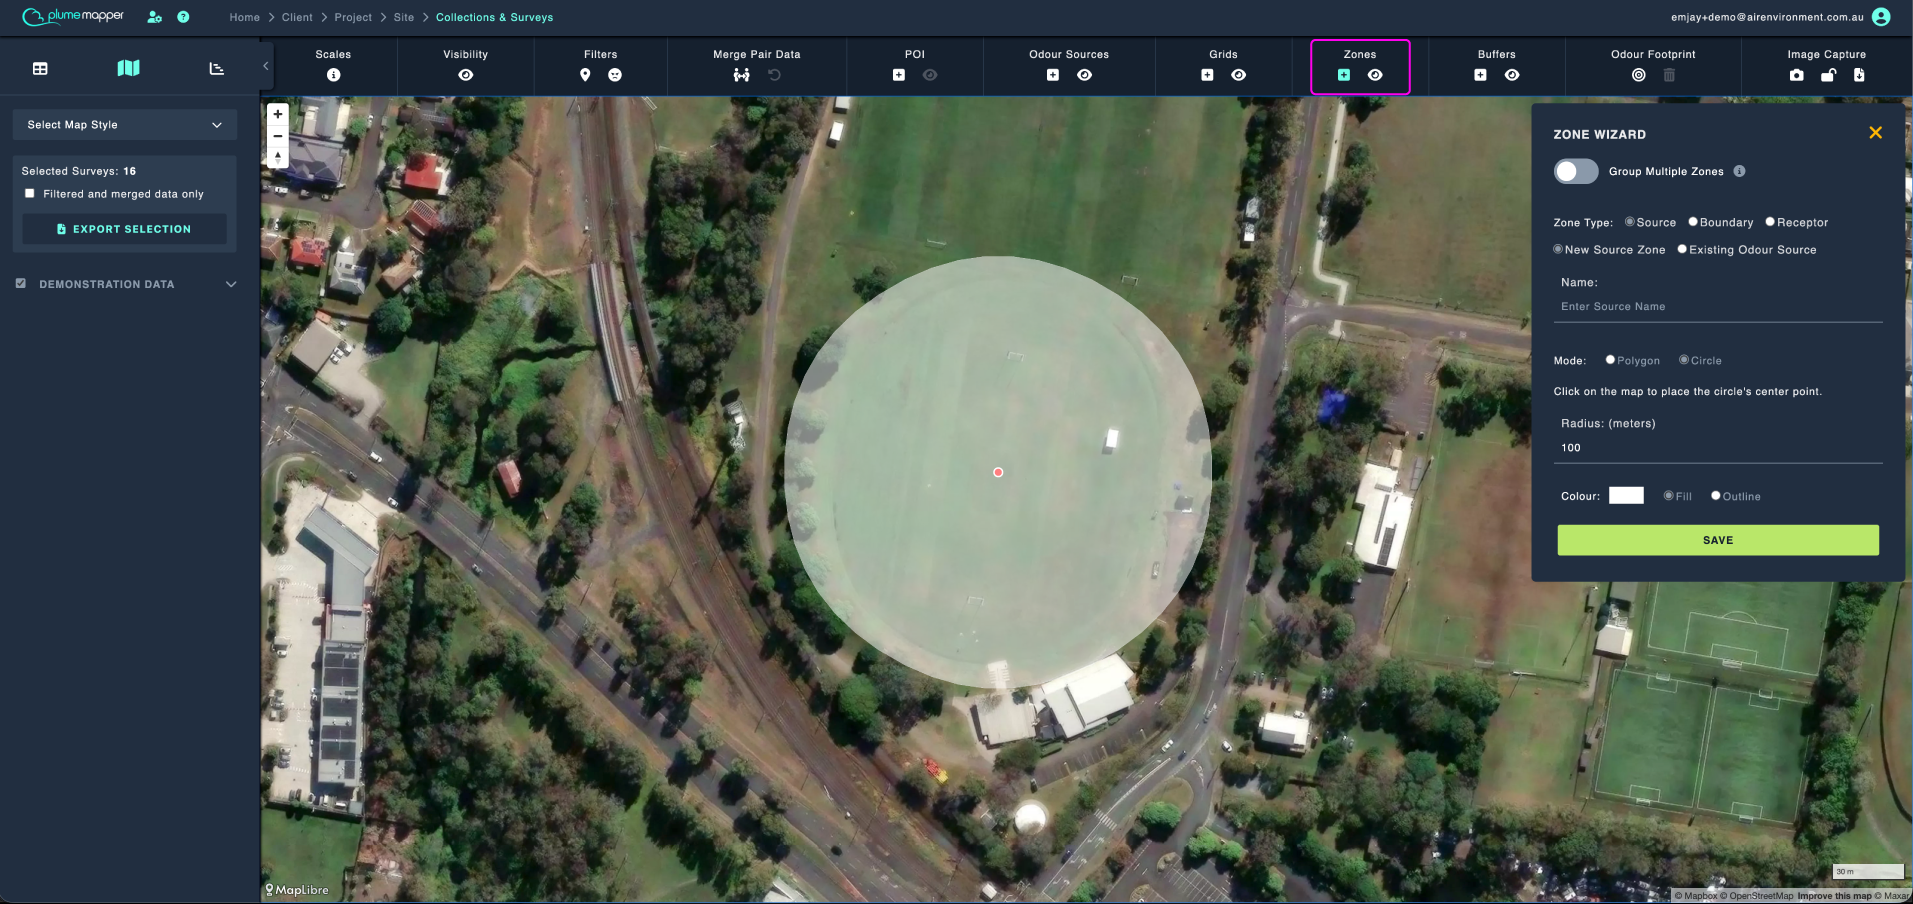Click the Merge Pair Data people icon
This screenshot has width=1913, height=904.
(x=741, y=75)
